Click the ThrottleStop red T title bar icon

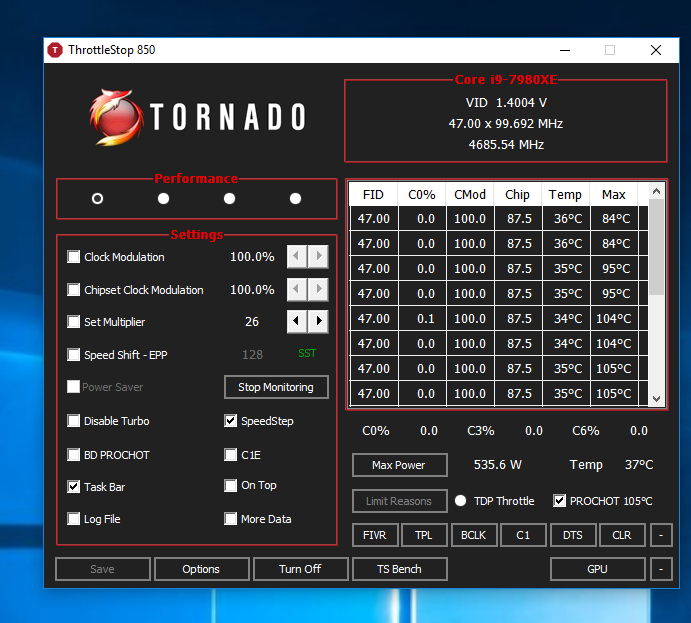click(x=55, y=50)
